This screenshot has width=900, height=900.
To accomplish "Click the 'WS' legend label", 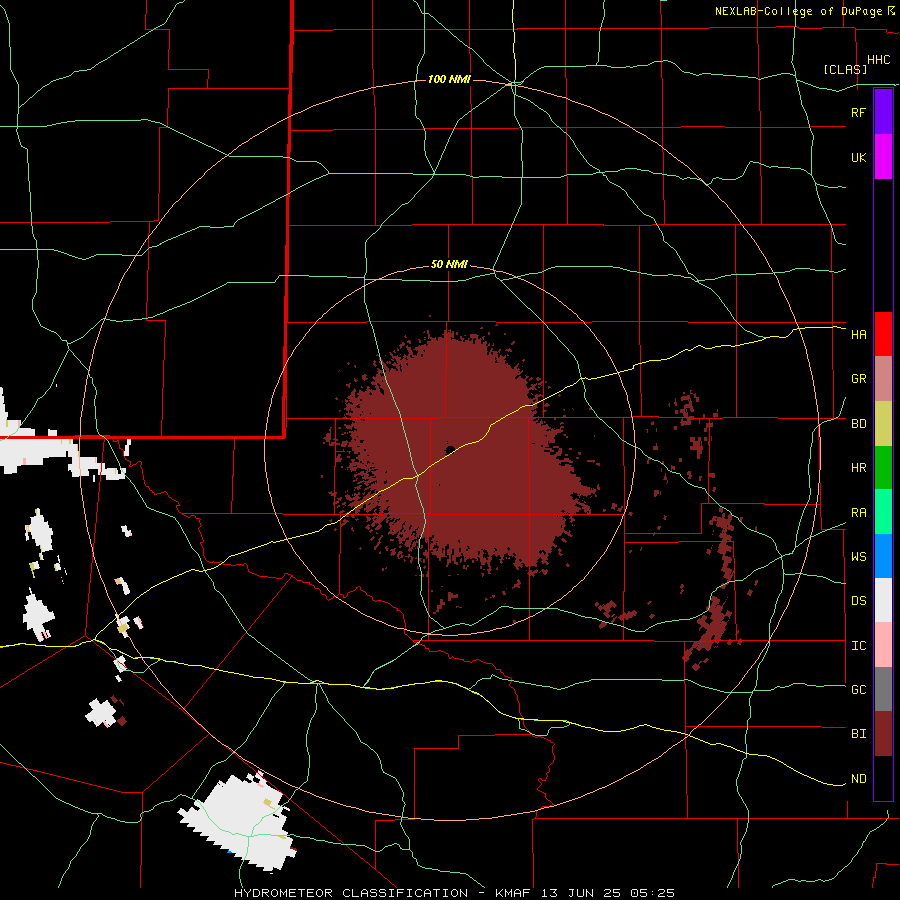I will tap(858, 557).
